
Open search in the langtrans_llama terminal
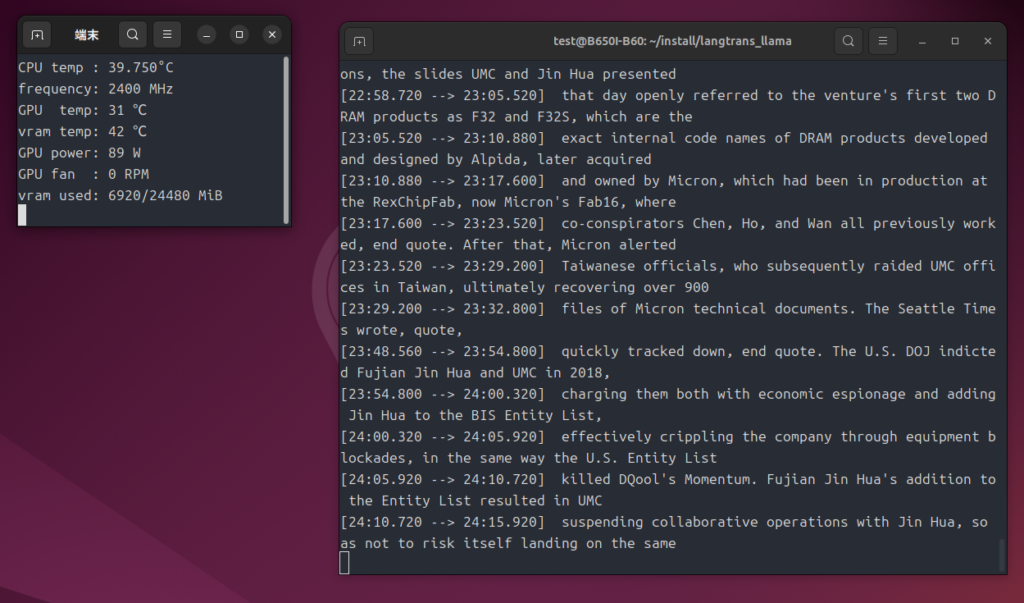click(x=848, y=41)
